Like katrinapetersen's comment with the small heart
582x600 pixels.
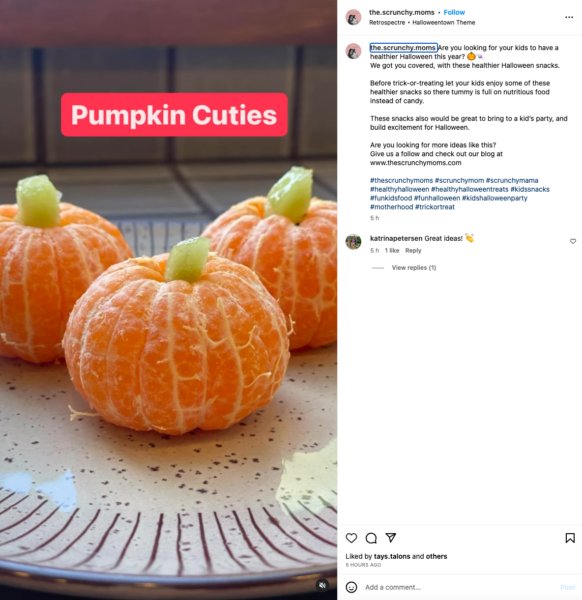(573, 241)
